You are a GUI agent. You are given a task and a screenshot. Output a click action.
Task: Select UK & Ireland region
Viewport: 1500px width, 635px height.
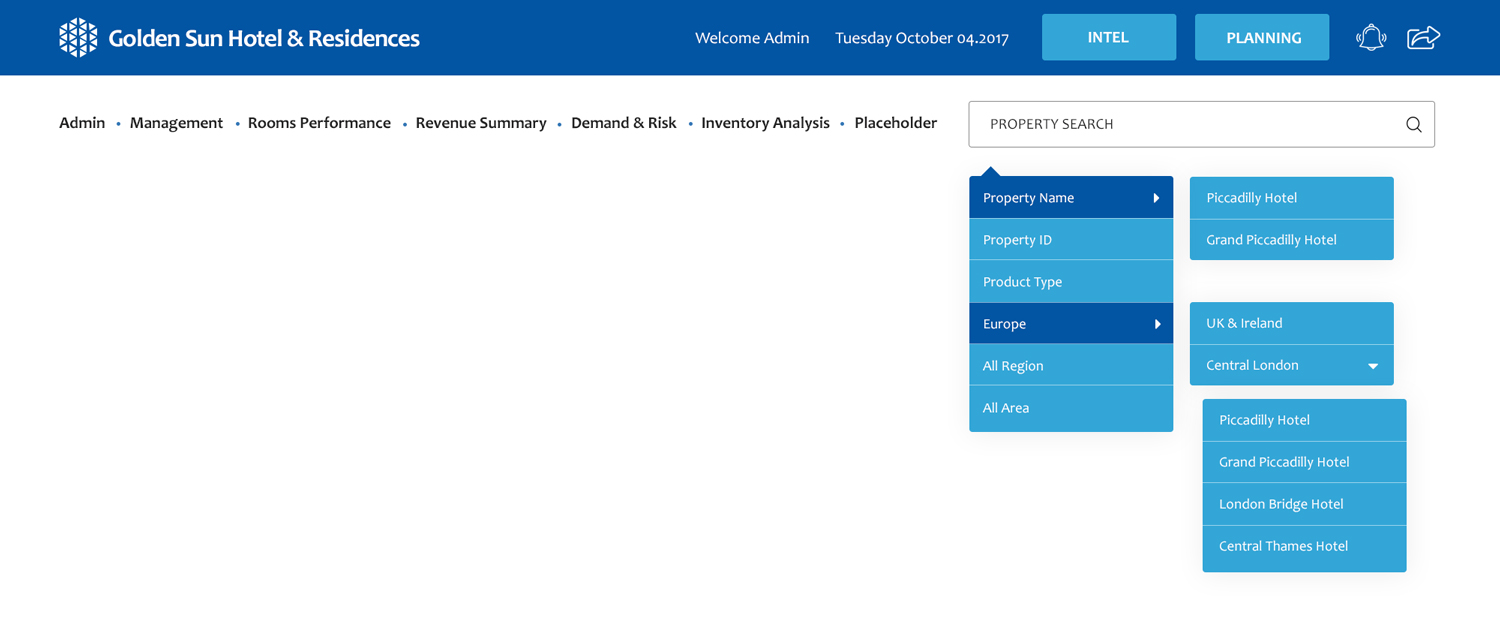(x=1291, y=323)
